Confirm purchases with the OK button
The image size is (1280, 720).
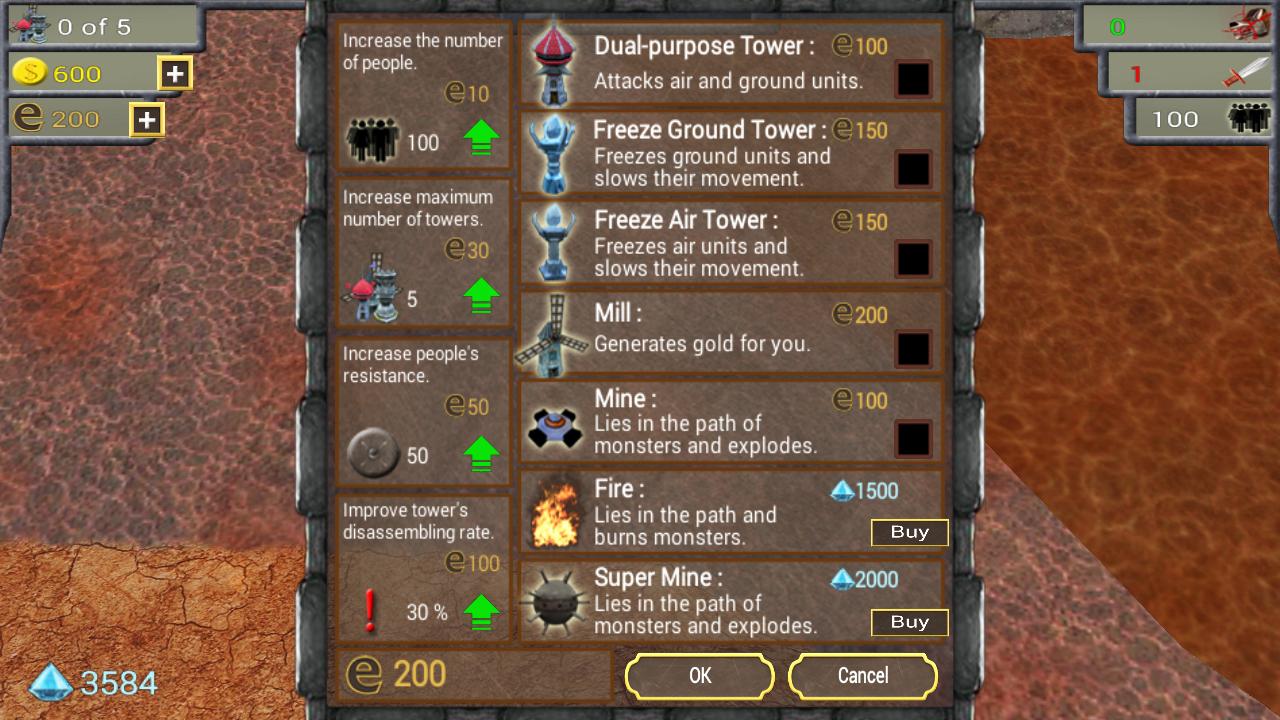point(700,676)
